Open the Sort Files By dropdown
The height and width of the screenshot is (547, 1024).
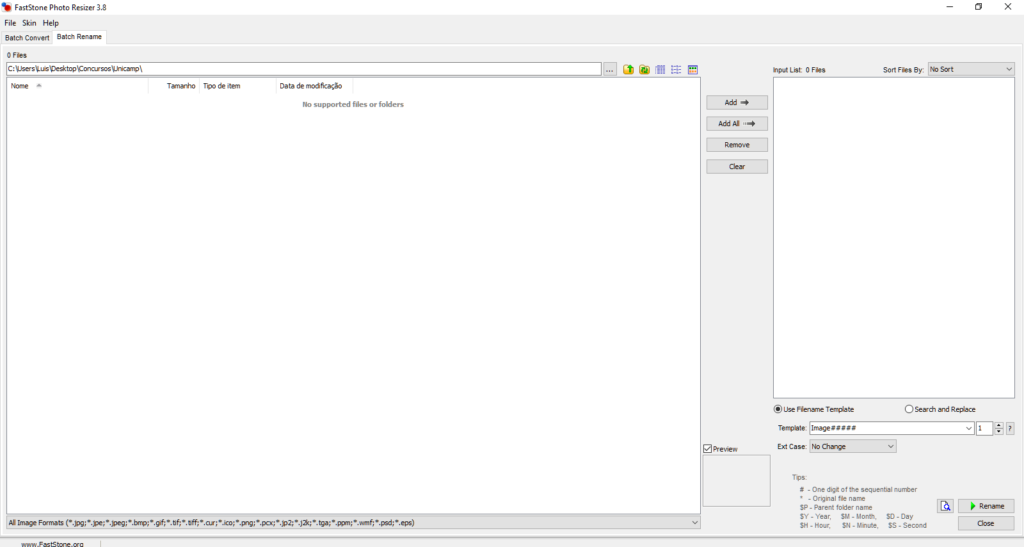tap(971, 69)
